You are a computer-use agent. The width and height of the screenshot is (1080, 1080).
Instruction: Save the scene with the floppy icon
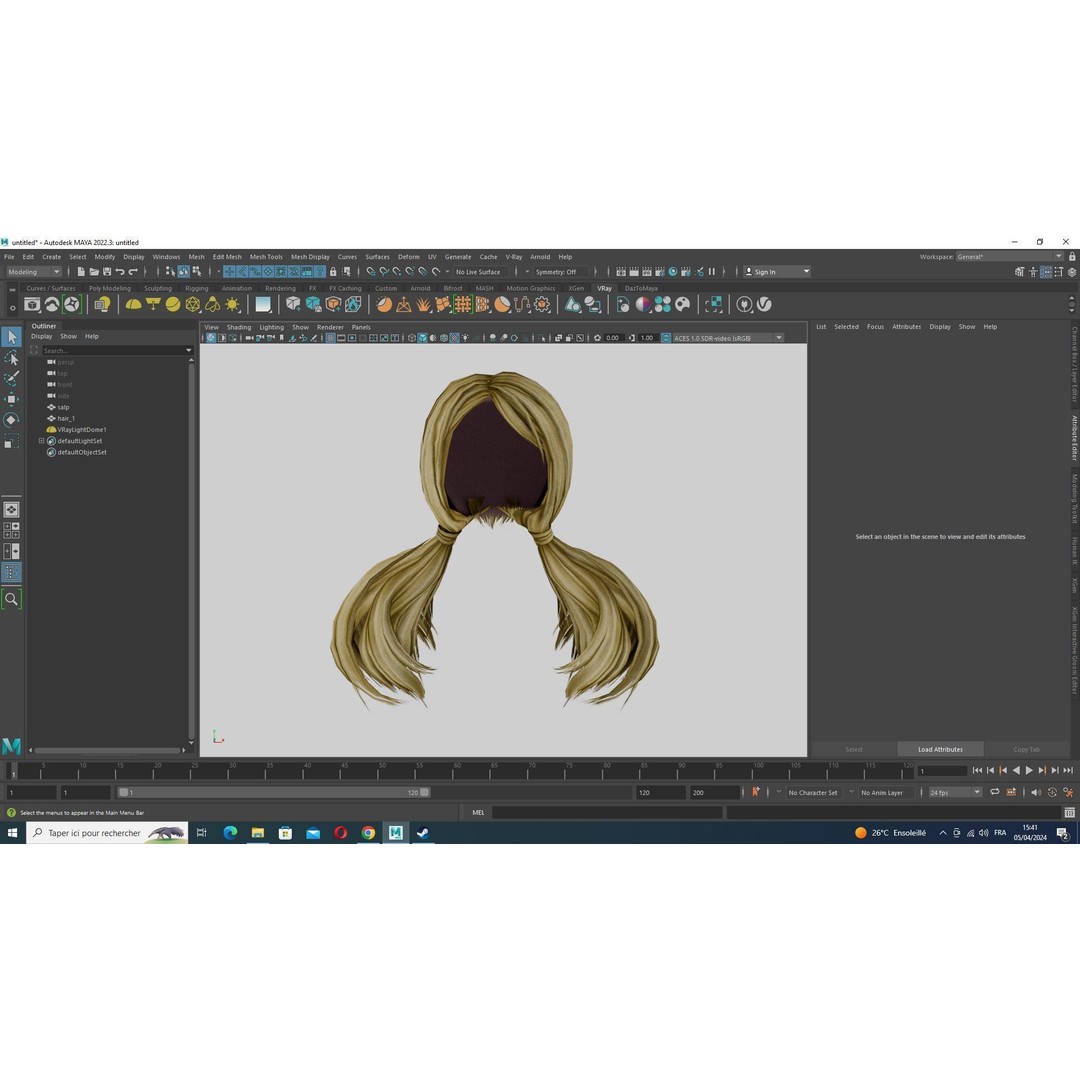(x=107, y=272)
